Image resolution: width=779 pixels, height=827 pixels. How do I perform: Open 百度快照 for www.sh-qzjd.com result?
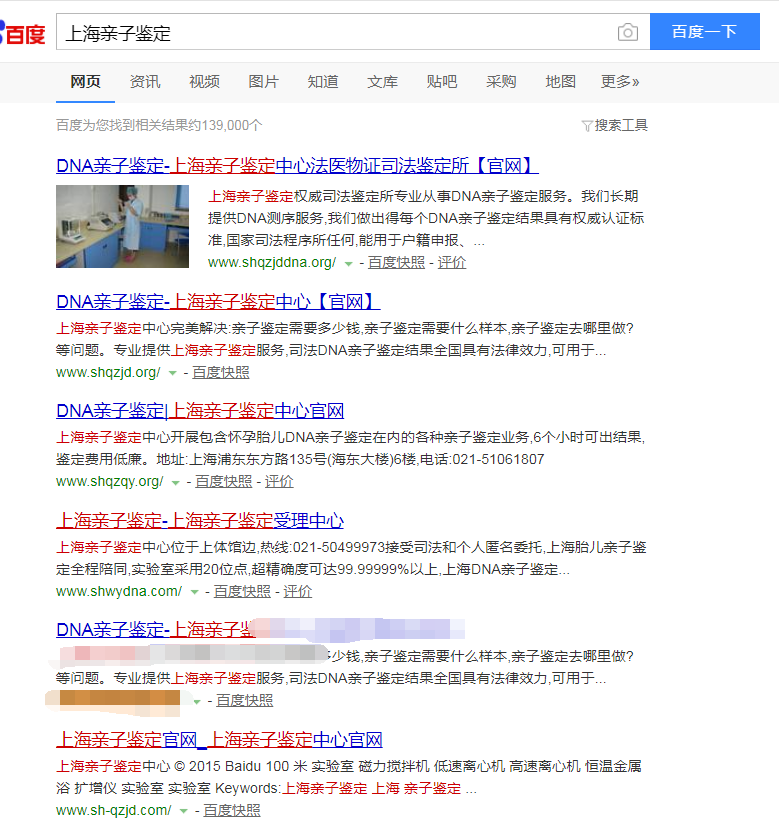(232, 811)
